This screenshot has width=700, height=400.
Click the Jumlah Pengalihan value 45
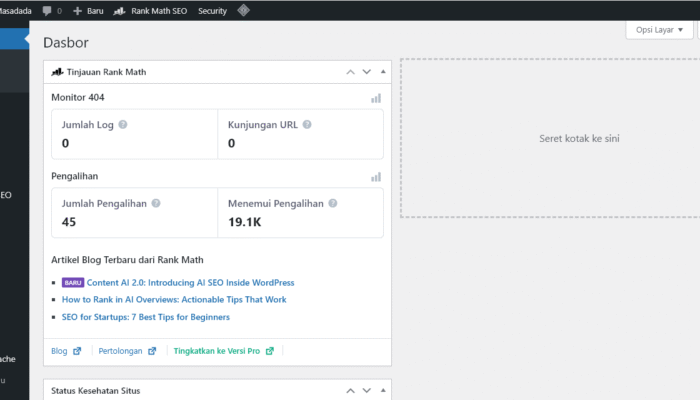[x=69, y=222]
